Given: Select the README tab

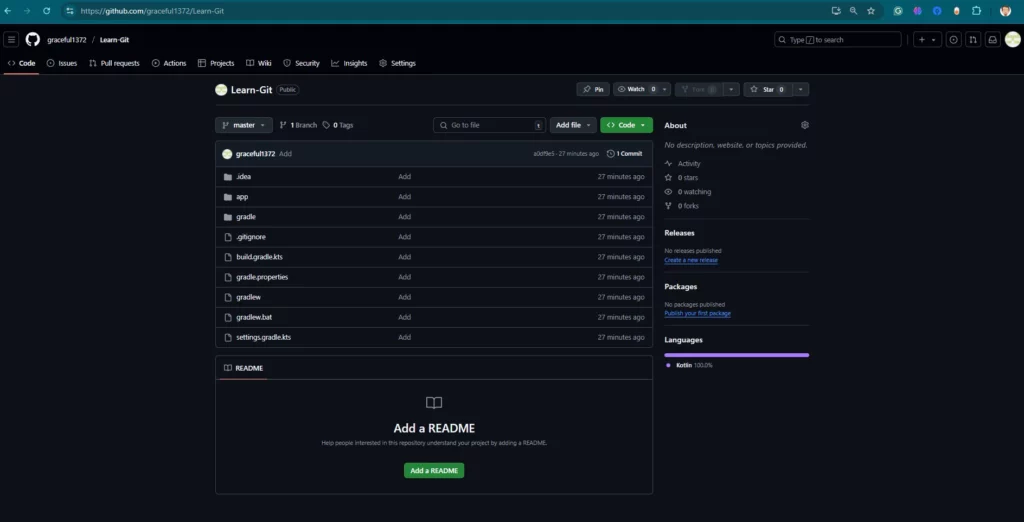Looking at the screenshot, I should point(243,368).
